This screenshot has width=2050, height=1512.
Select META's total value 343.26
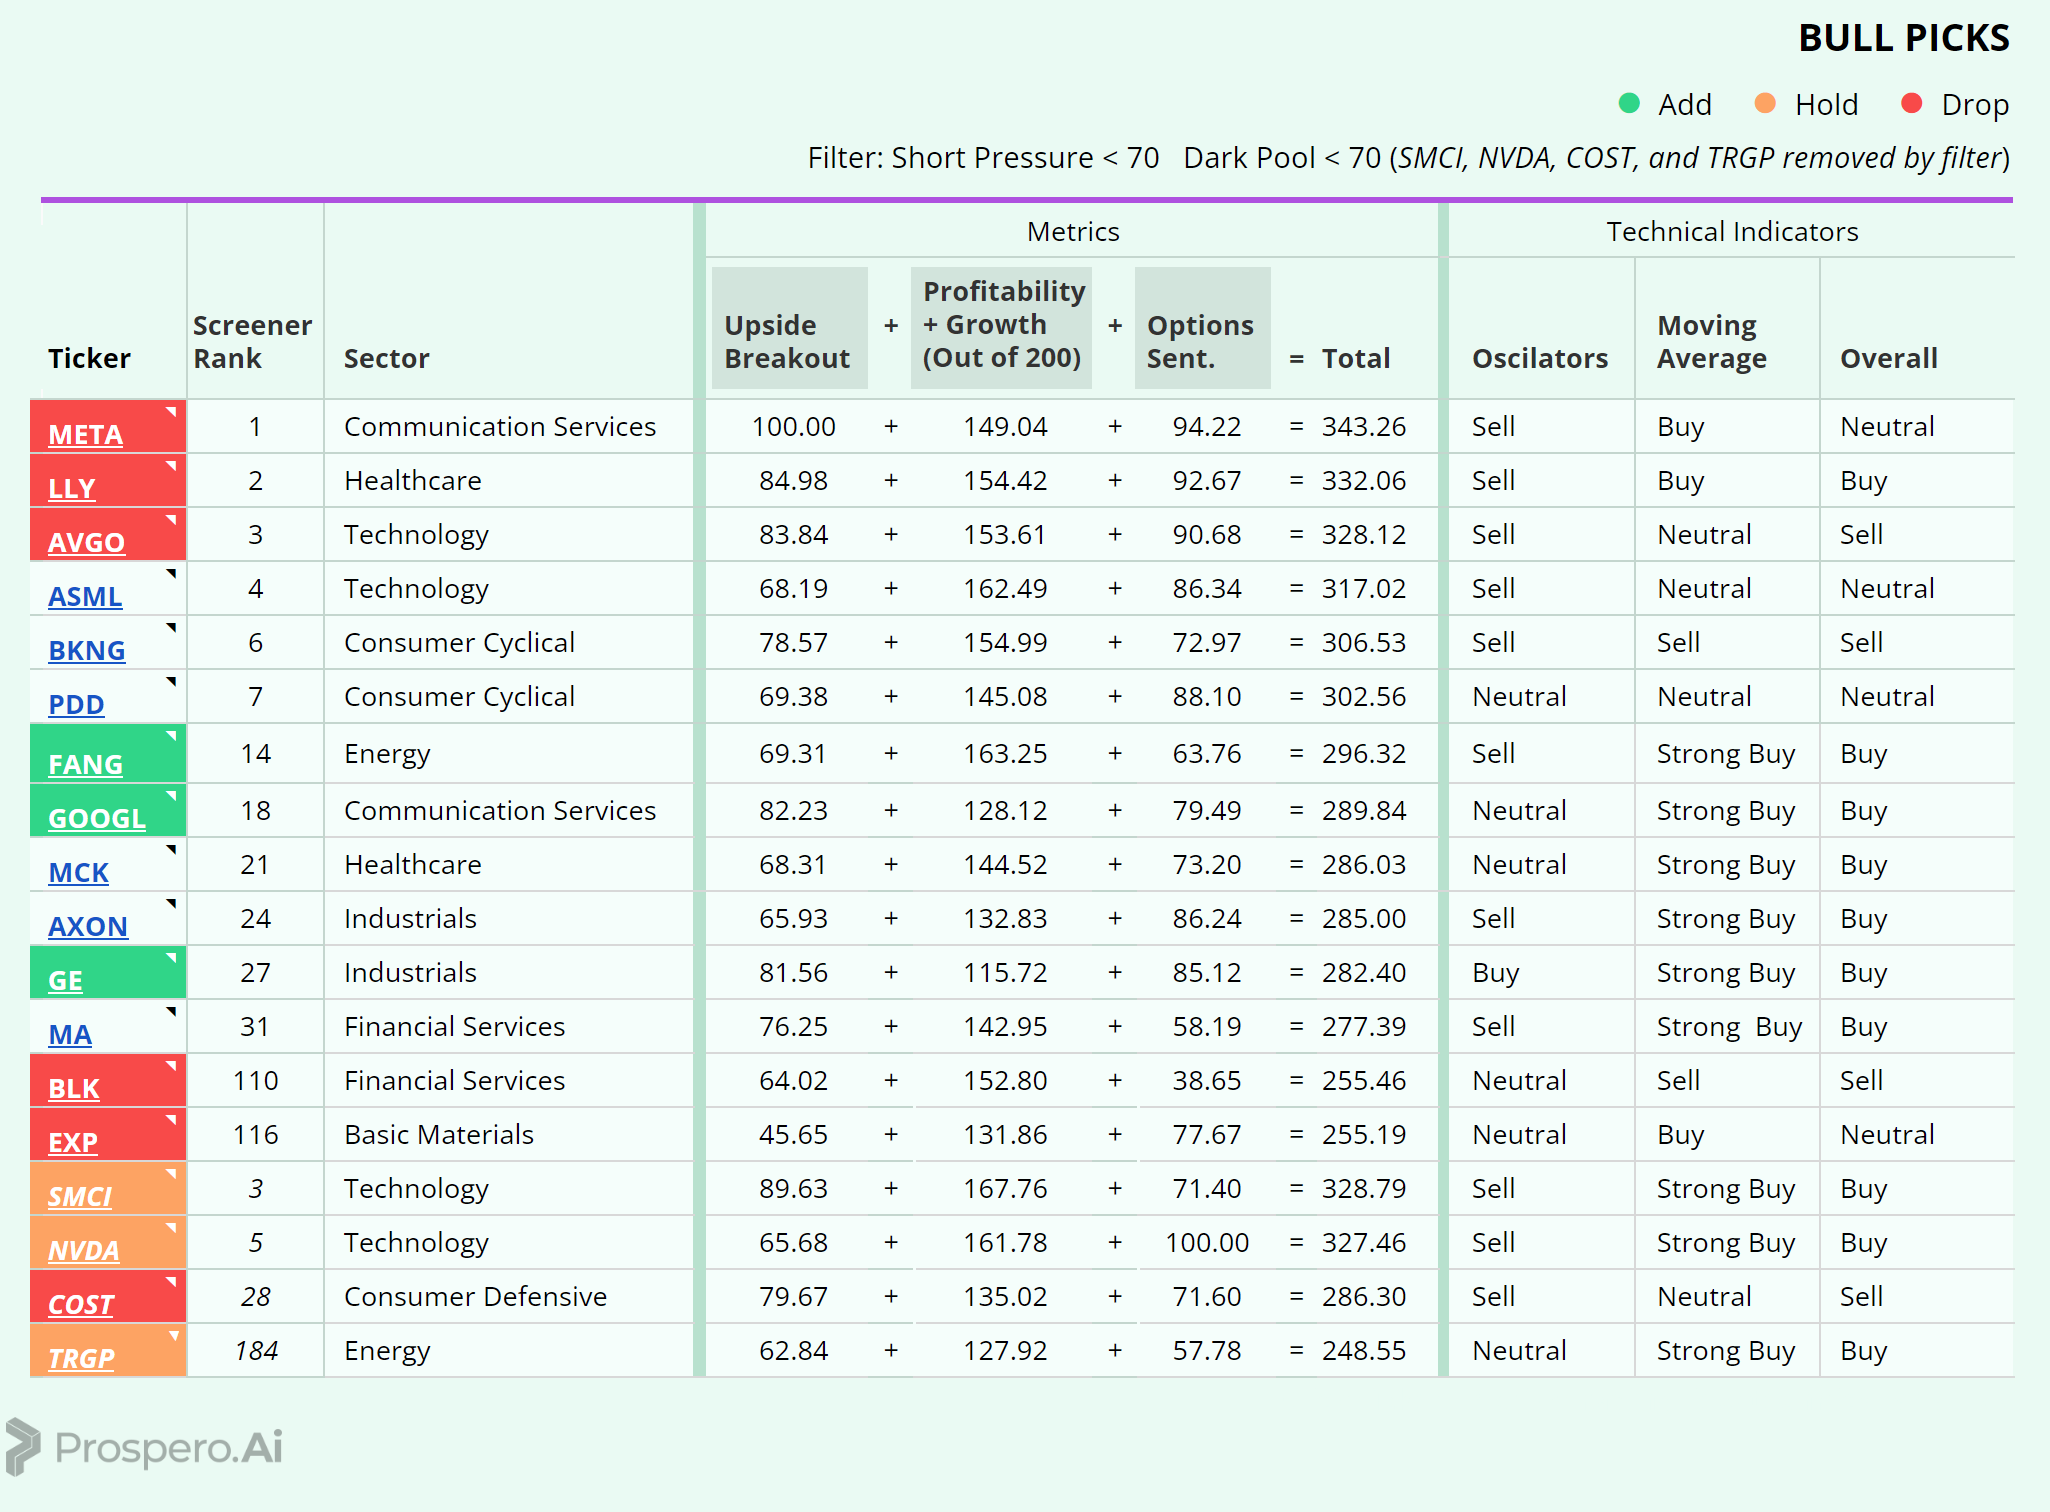click(x=1364, y=427)
